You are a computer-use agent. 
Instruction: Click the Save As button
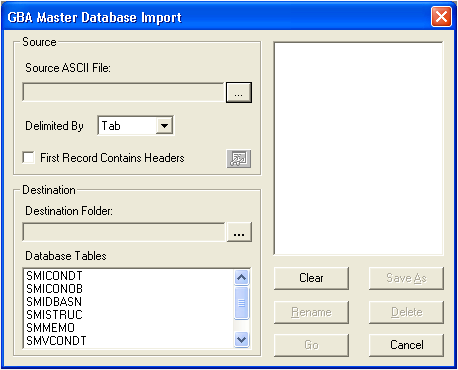[406, 278]
